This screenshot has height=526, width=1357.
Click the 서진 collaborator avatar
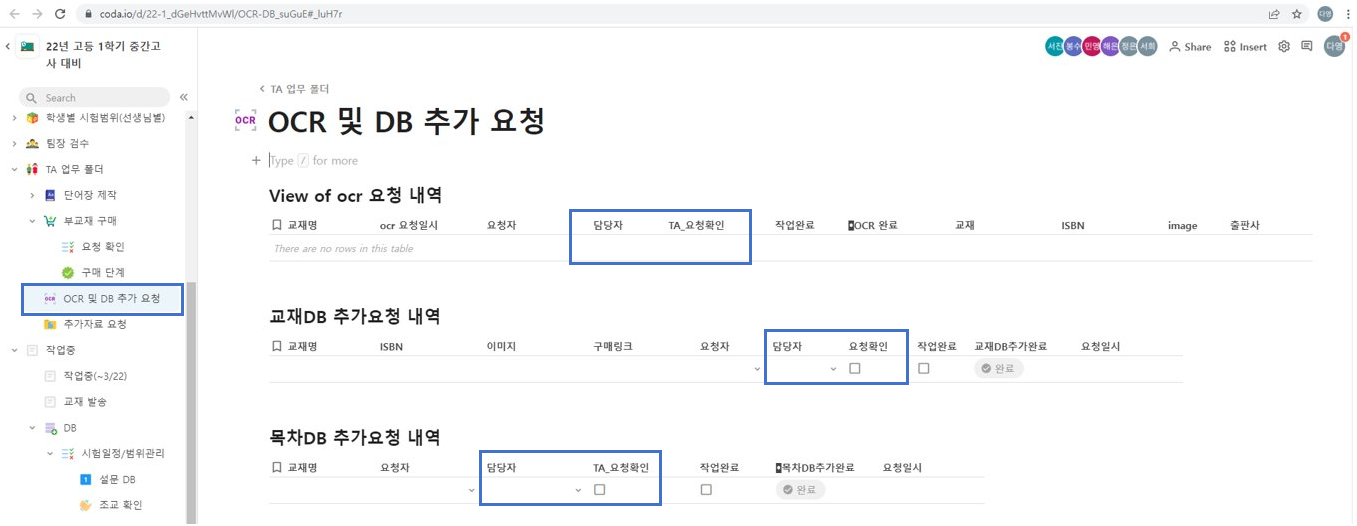click(x=1054, y=46)
